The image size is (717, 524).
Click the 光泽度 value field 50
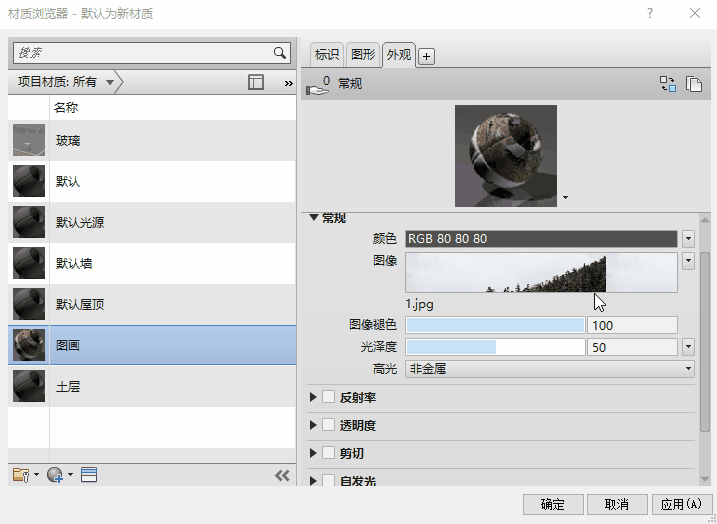pyautogui.click(x=632, y=347)
